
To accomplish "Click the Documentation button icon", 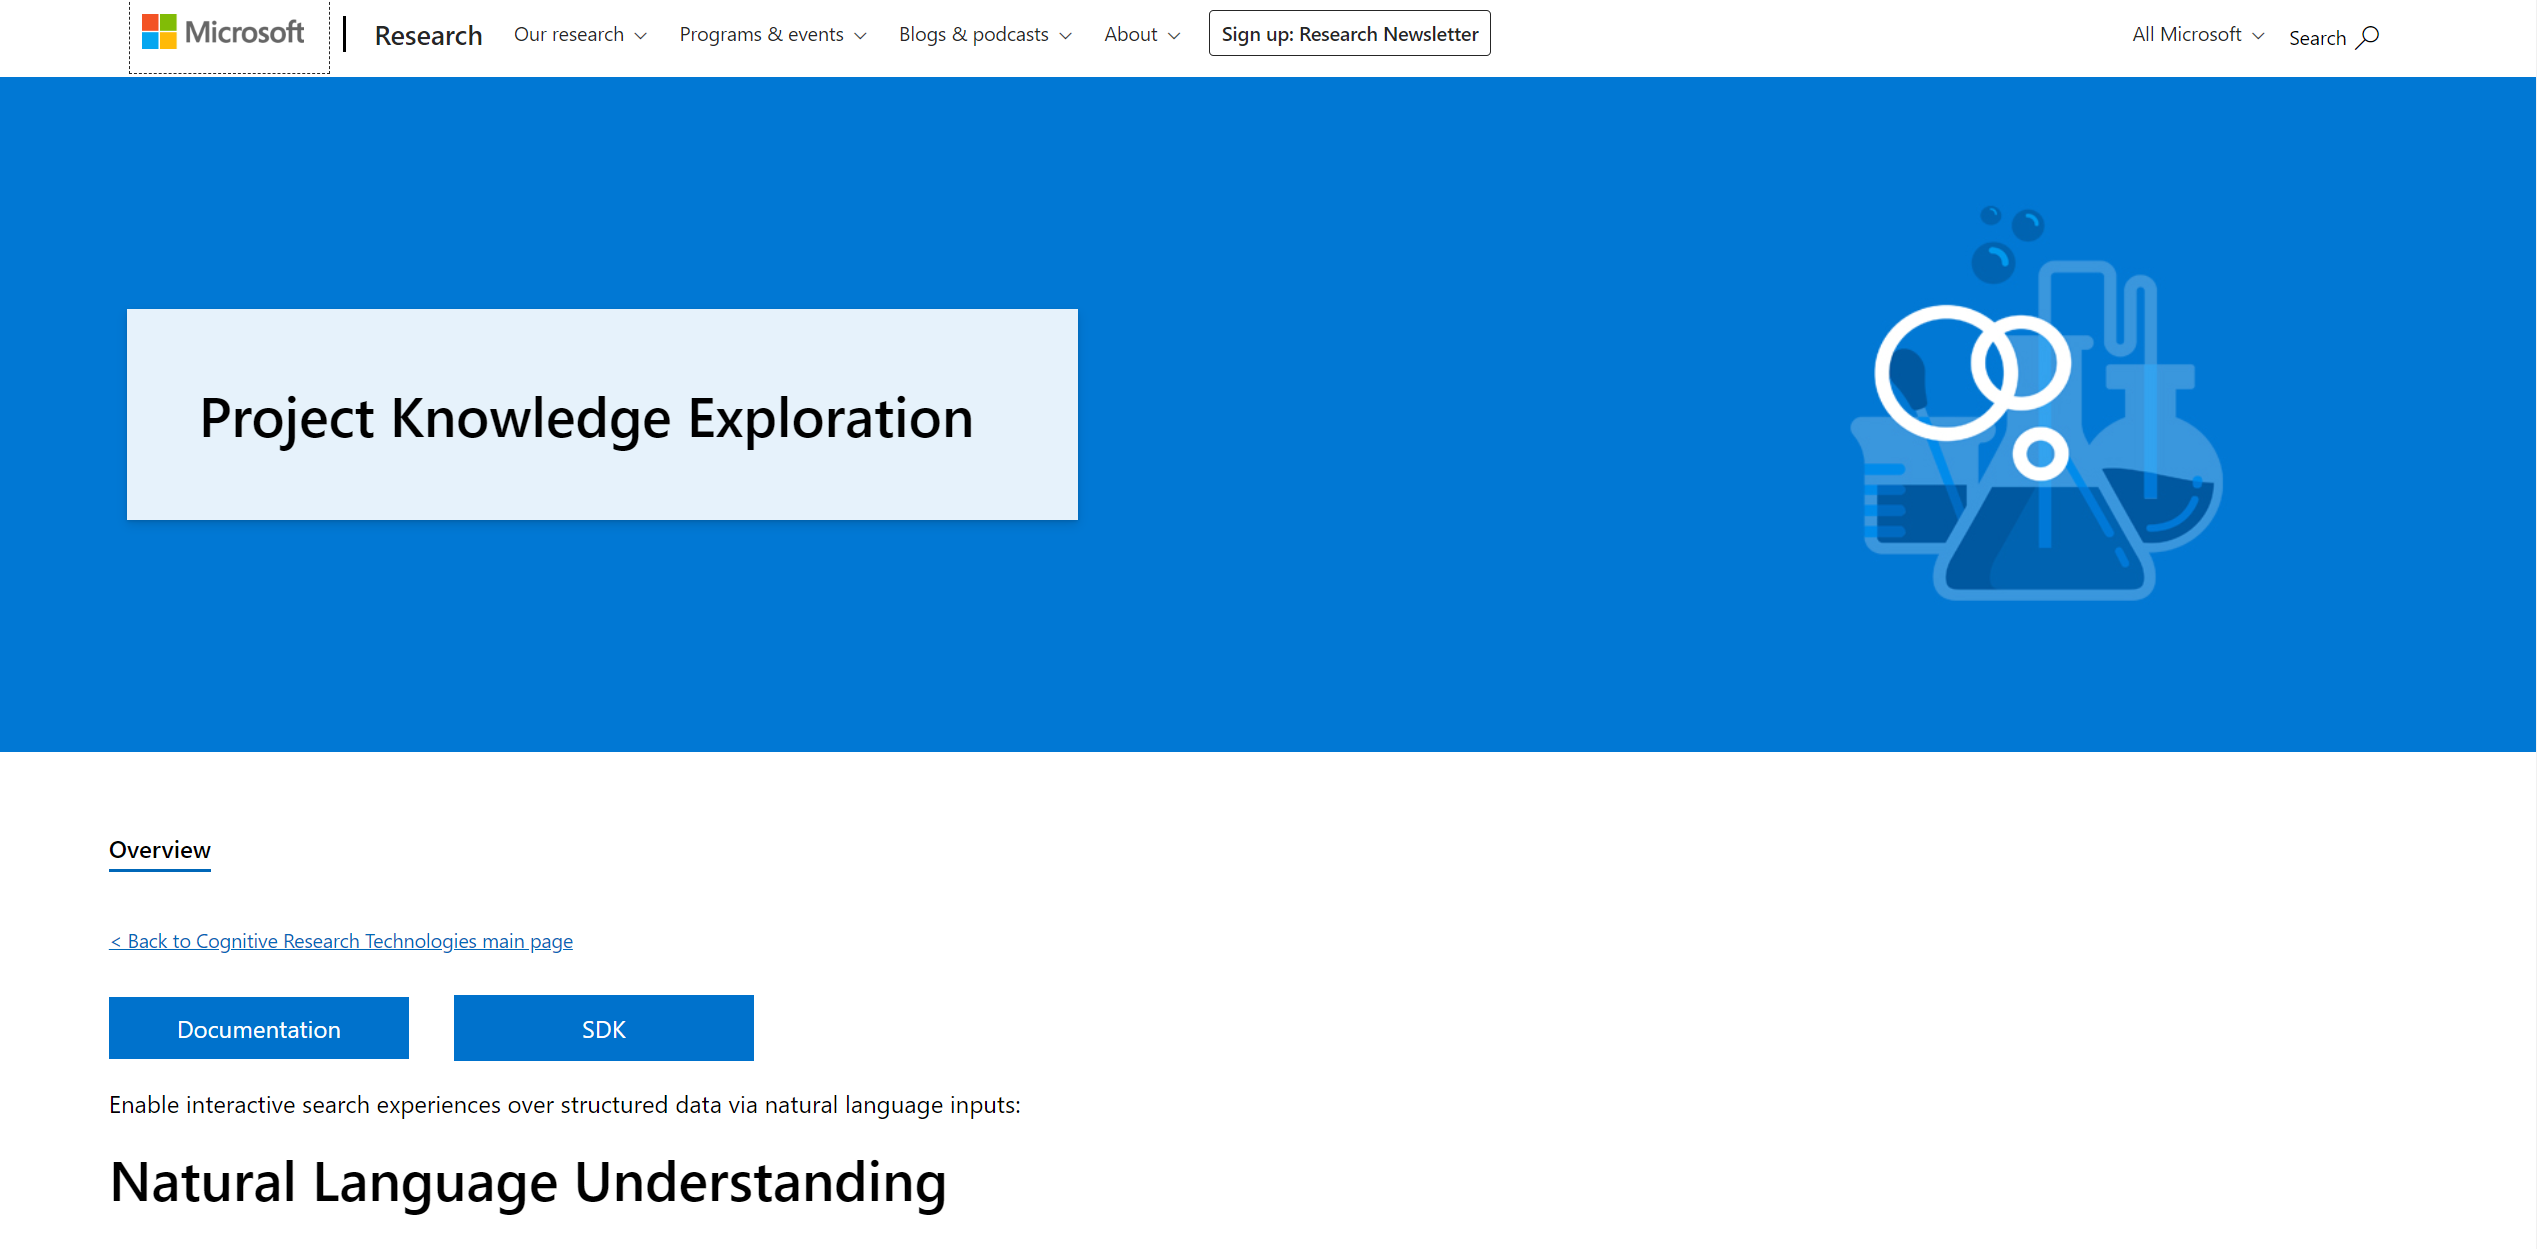I will pyautogui.click(x=259, y=1027).
